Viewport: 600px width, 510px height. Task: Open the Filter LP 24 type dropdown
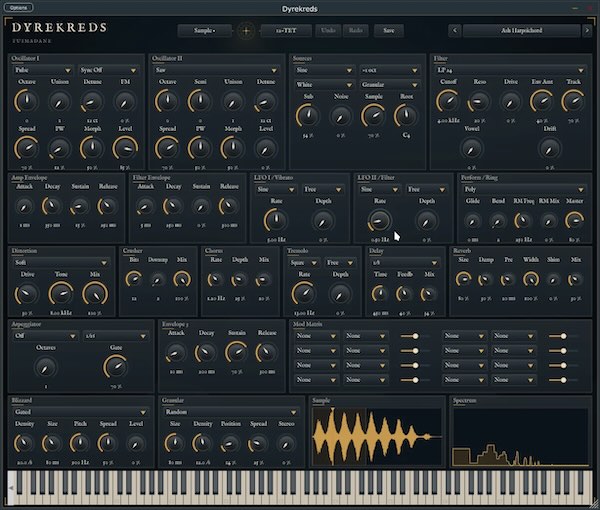click(x=511, y=70)
